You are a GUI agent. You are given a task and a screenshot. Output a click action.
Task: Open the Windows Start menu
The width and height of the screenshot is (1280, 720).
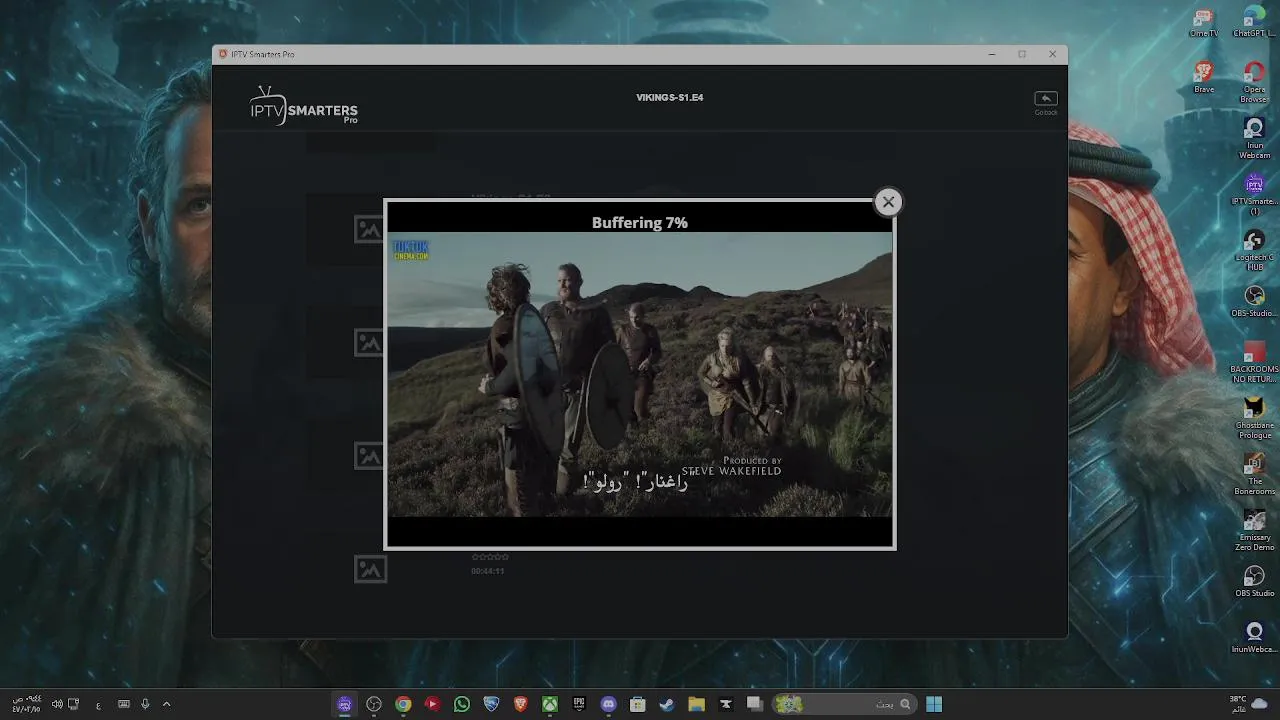[934, 704]
